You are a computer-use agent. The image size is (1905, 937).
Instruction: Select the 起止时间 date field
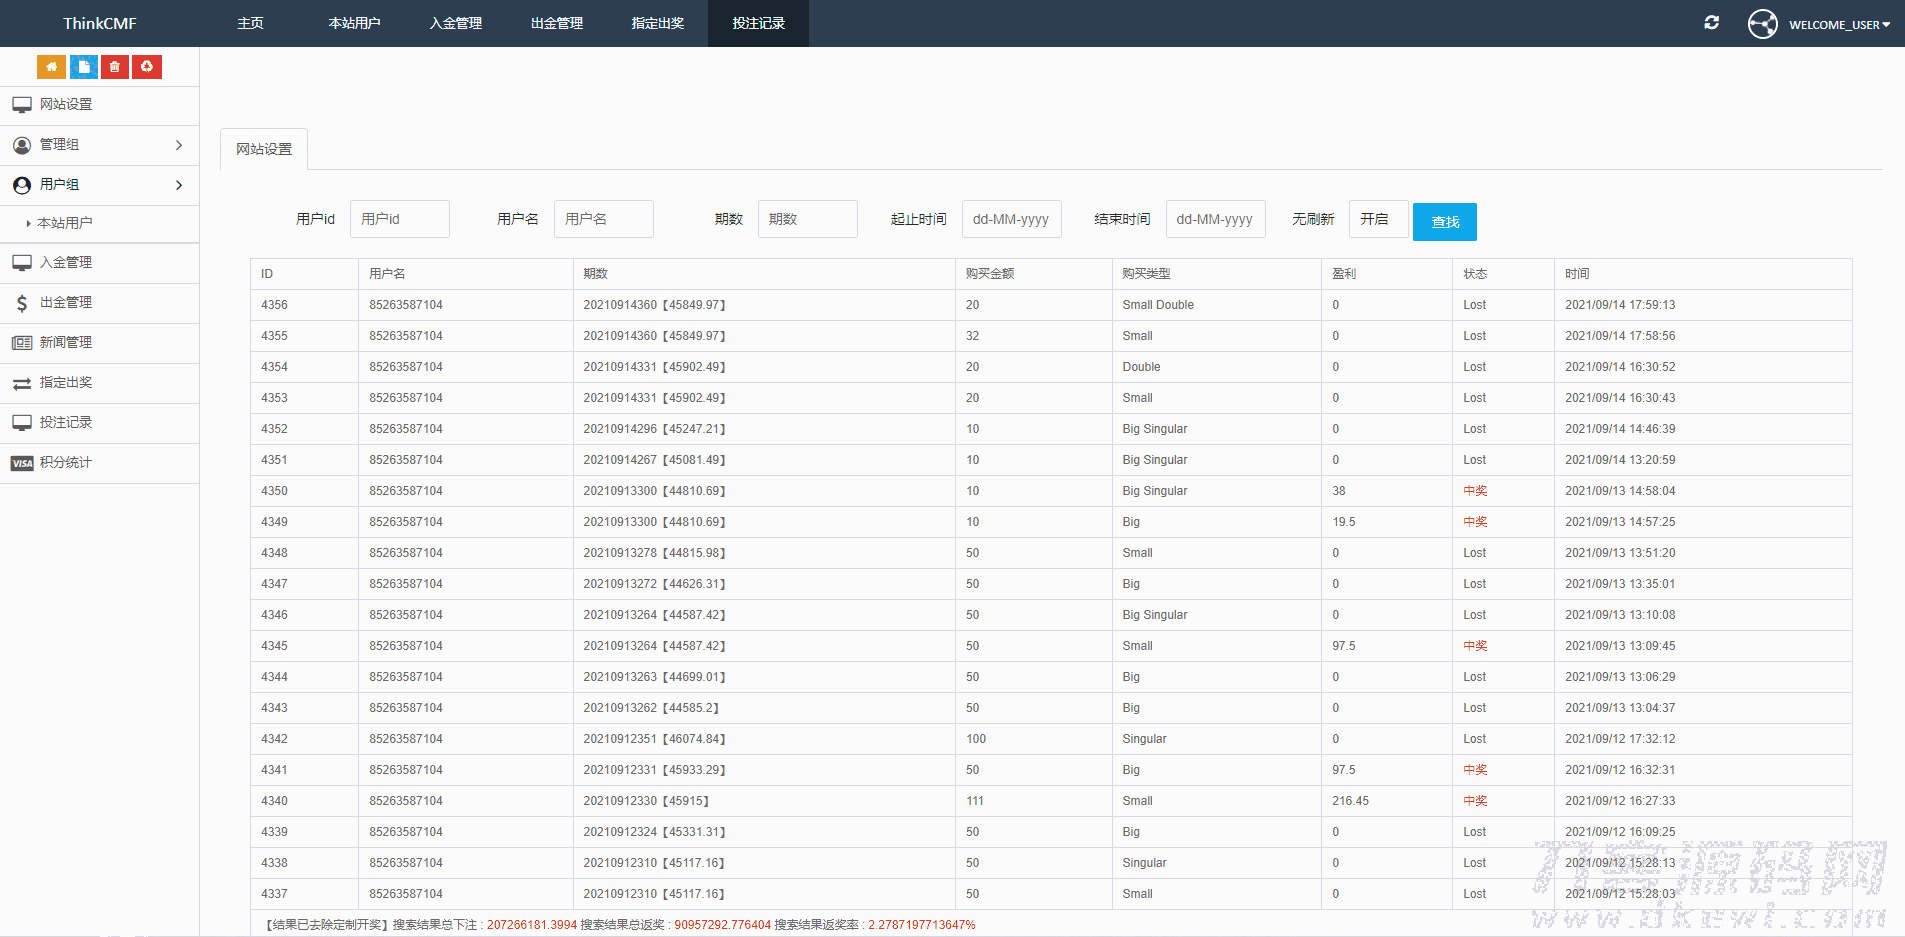[x=1011, y=219]
